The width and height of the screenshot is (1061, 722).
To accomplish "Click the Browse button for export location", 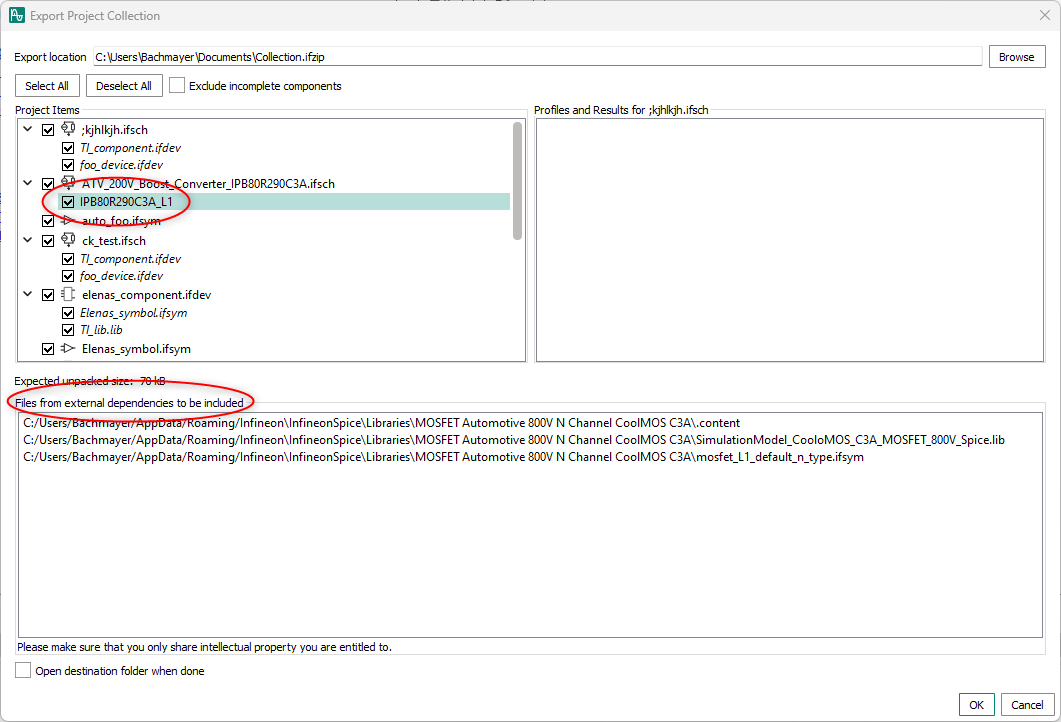I will [1016, 57].
